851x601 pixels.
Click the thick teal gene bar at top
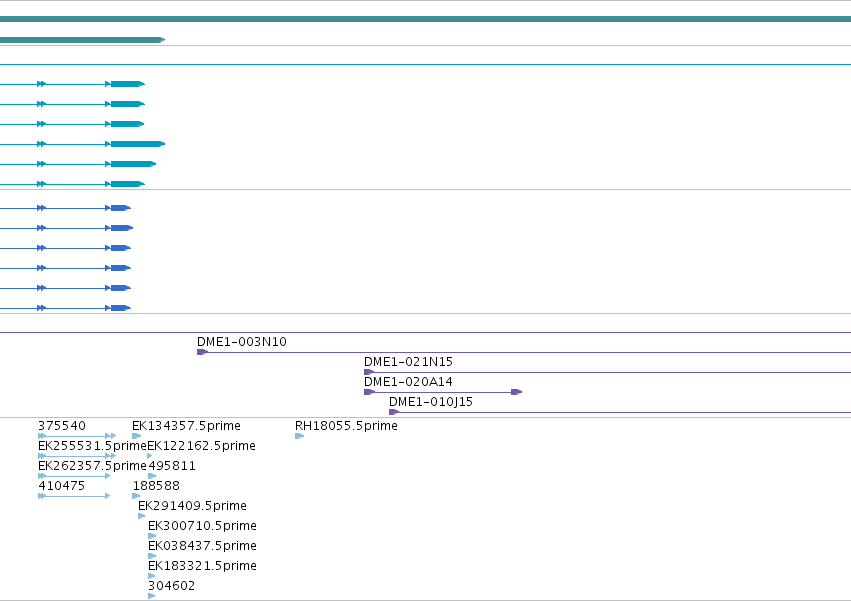(426, 19)
